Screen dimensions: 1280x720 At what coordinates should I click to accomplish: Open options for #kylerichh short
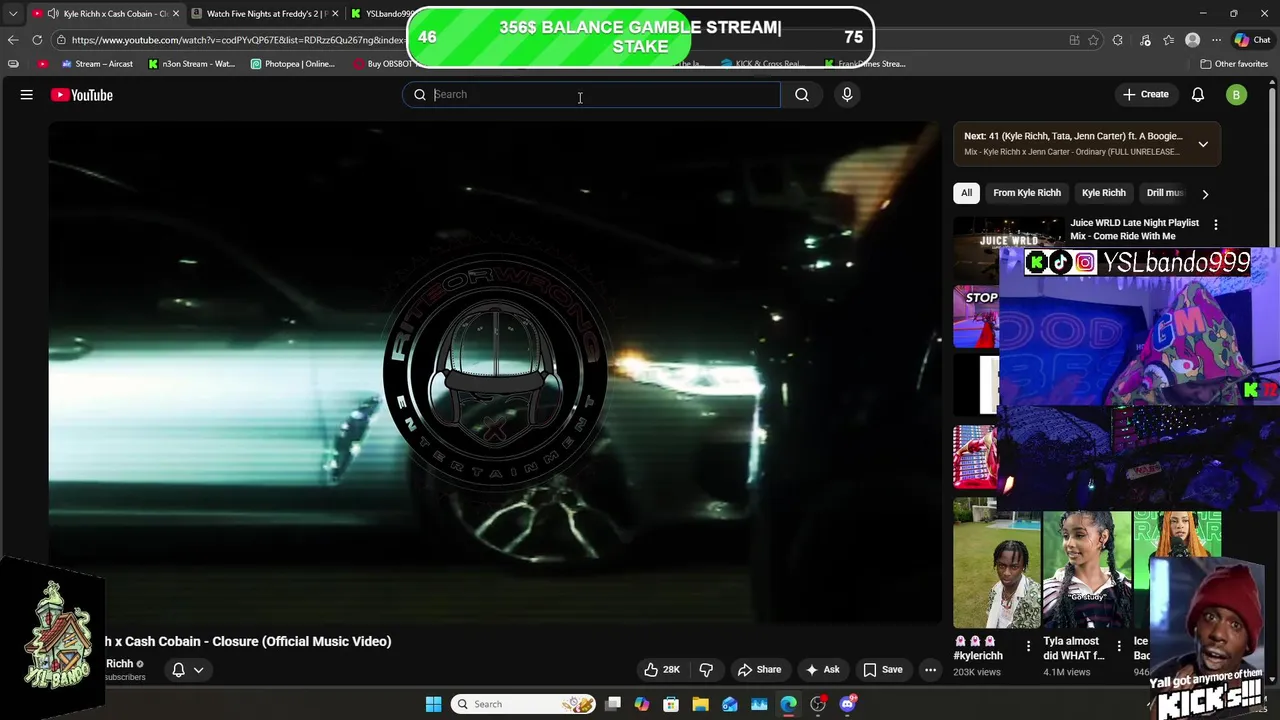click(1028, 646)
